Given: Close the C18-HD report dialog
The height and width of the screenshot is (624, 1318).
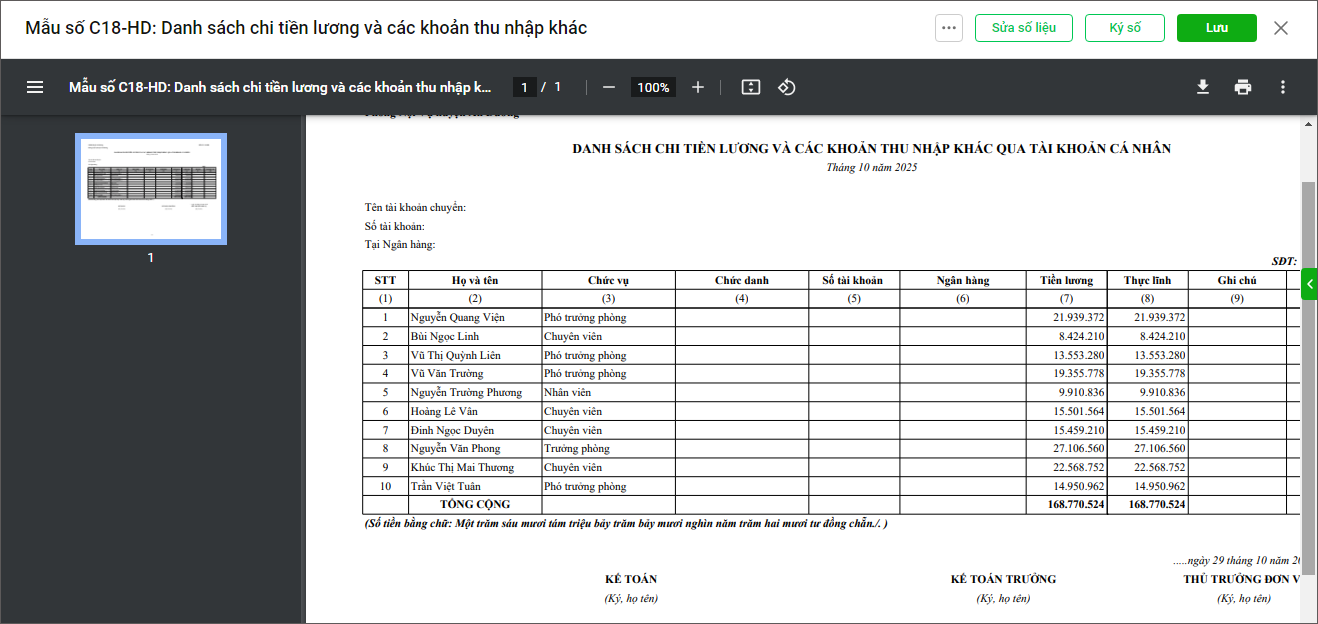Looking at the screenshot, I should (x=1281, y=28).
